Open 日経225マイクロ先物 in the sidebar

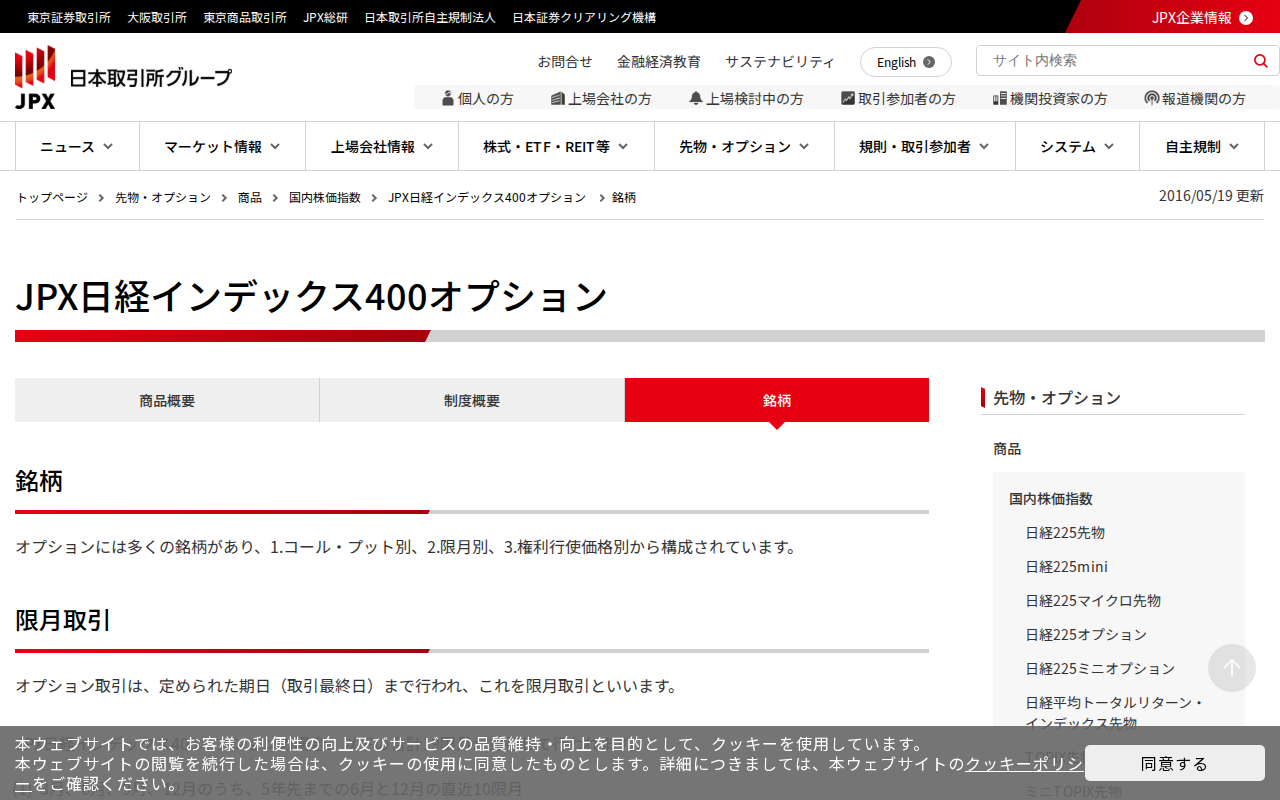(x=1093, y=600)
